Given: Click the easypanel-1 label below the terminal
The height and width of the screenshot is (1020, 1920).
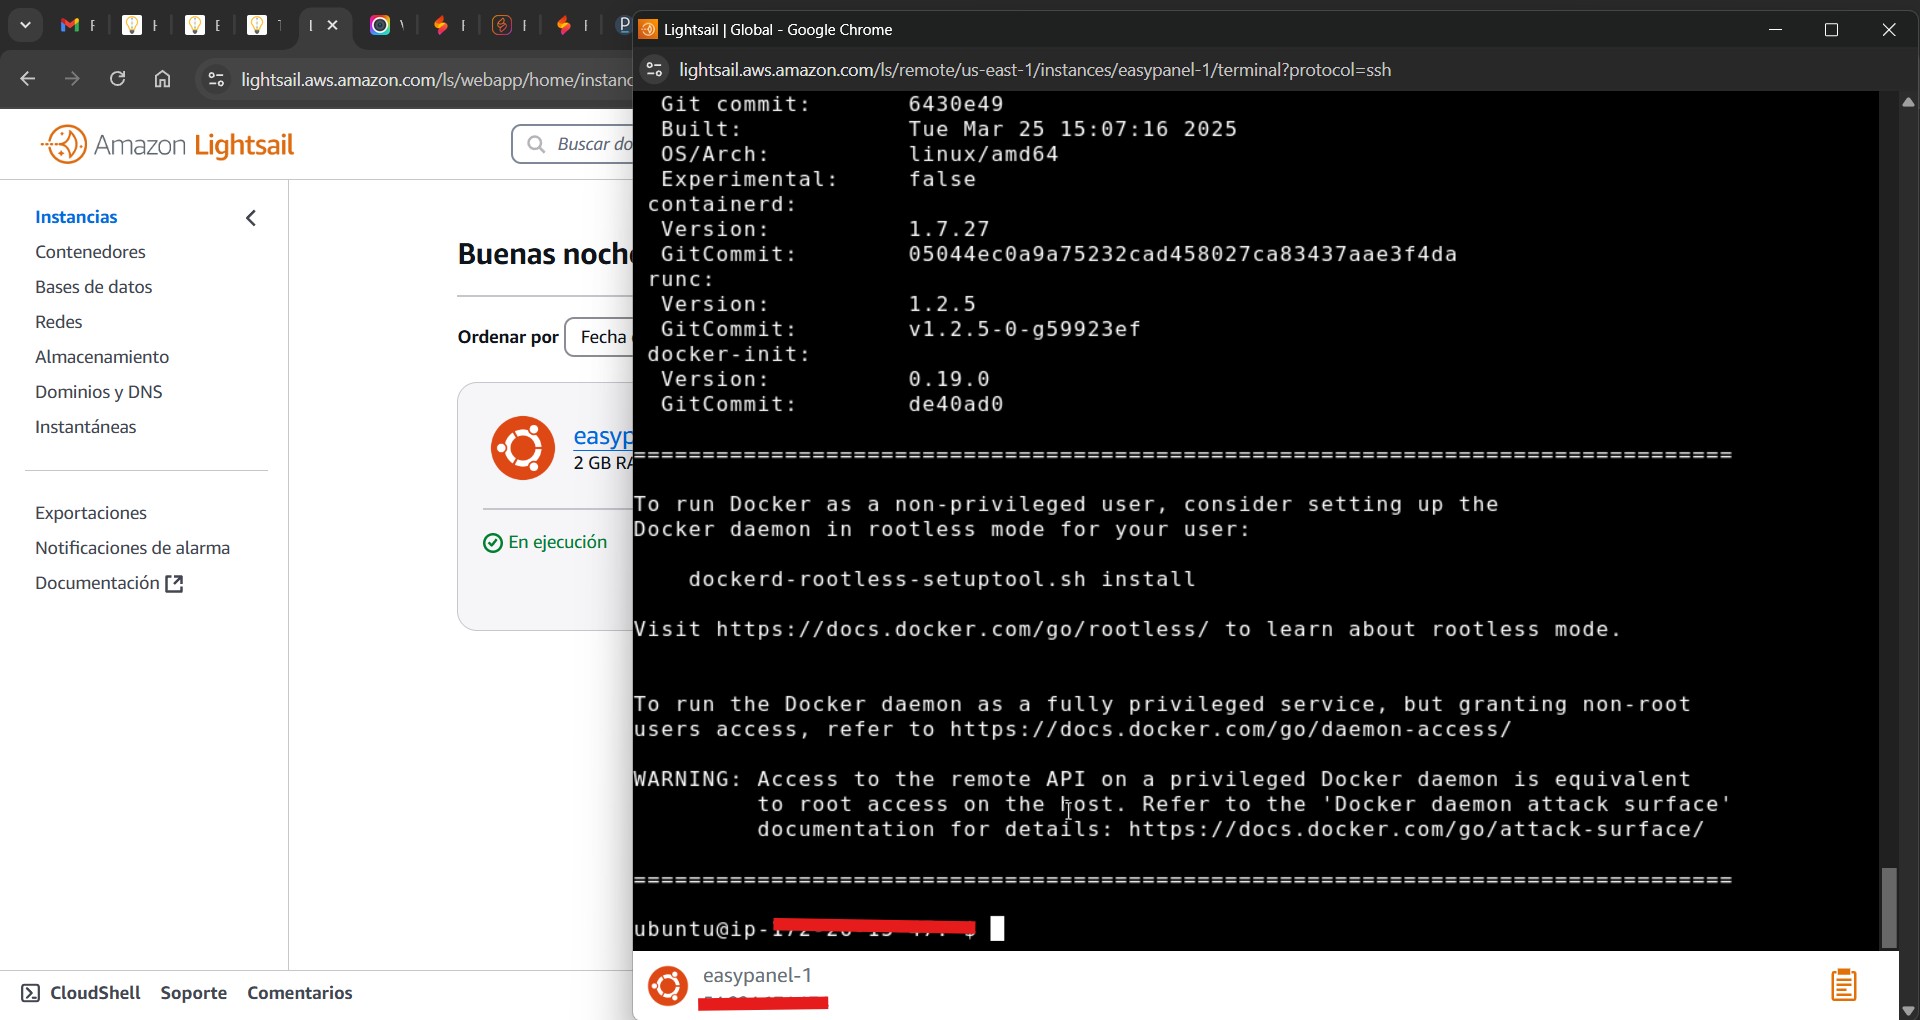Looking at the screenshot, I should pos(757,975).
